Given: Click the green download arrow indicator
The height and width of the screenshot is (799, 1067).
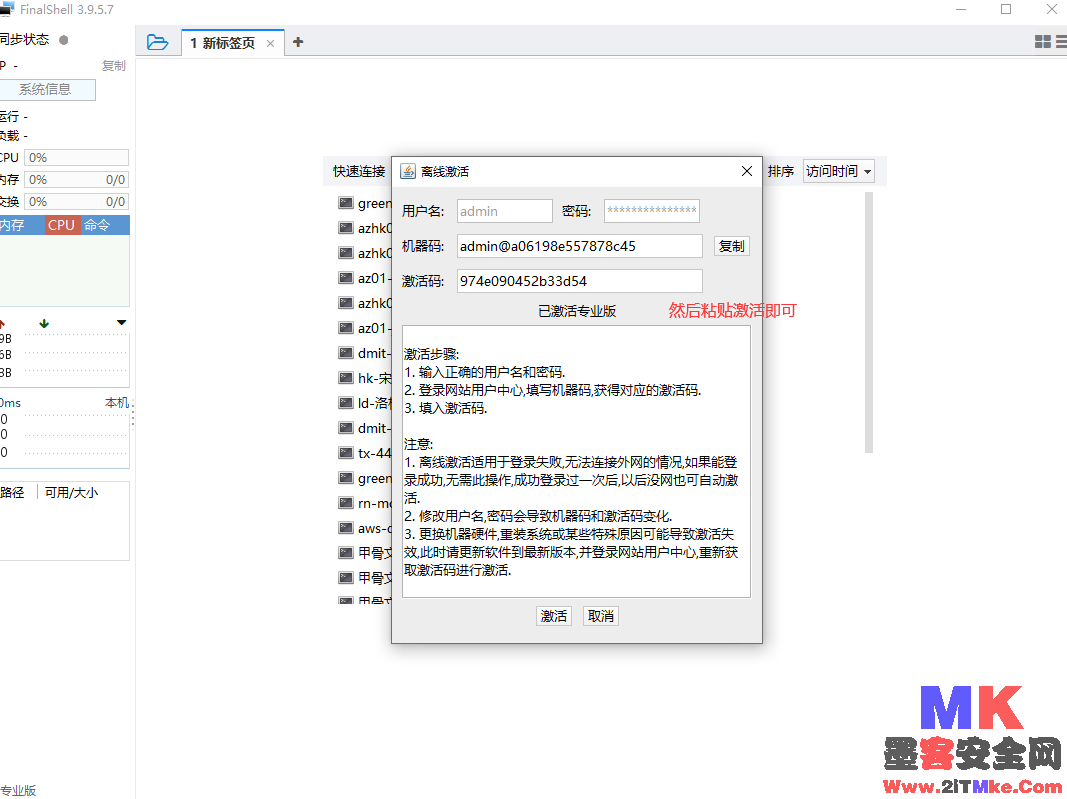Looking at the screenshot, I should (44, 323).
